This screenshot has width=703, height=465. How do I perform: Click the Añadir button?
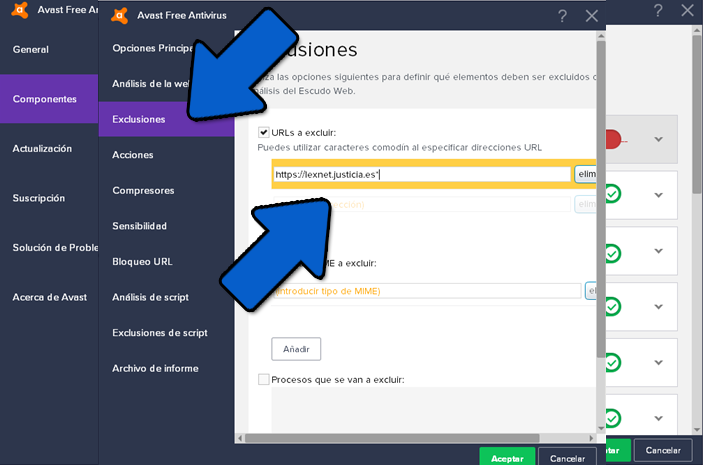tap(296, 349)
